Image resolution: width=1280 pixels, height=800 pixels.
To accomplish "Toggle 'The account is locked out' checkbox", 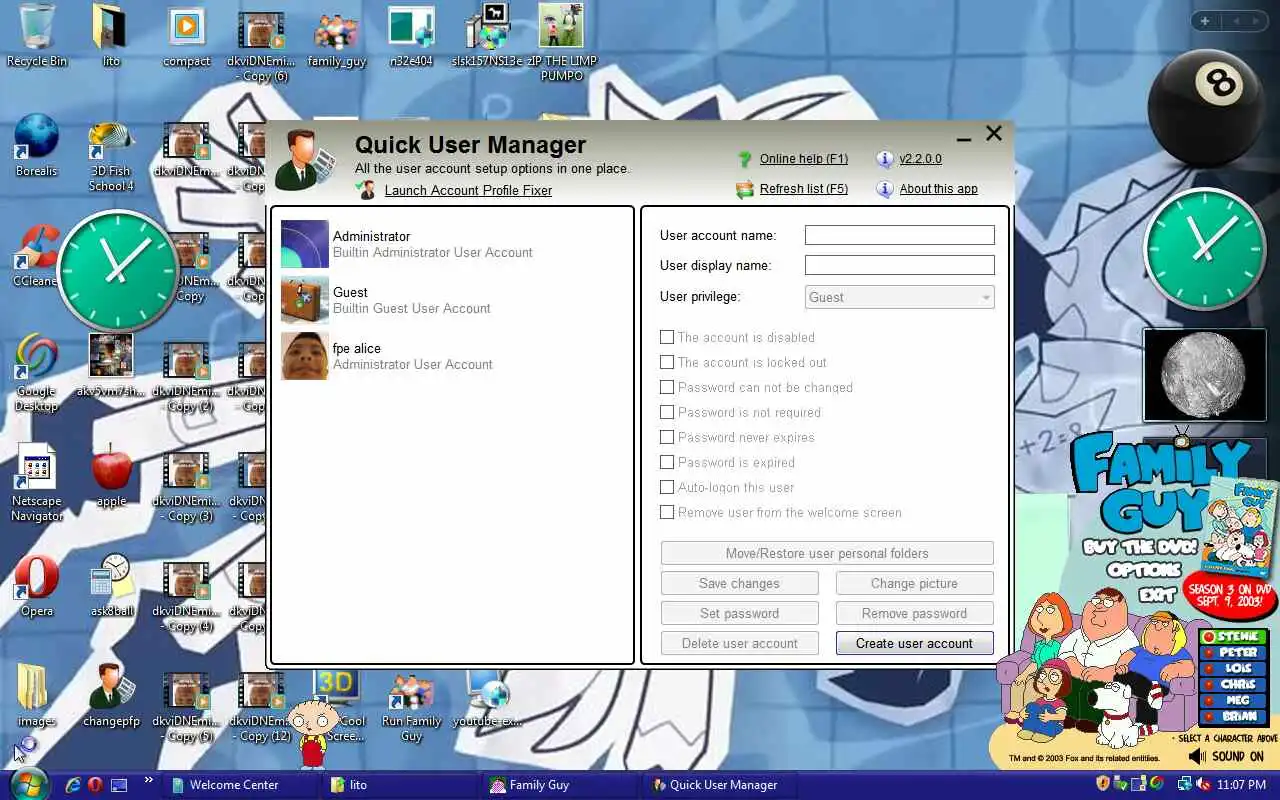I will point(667,363).
